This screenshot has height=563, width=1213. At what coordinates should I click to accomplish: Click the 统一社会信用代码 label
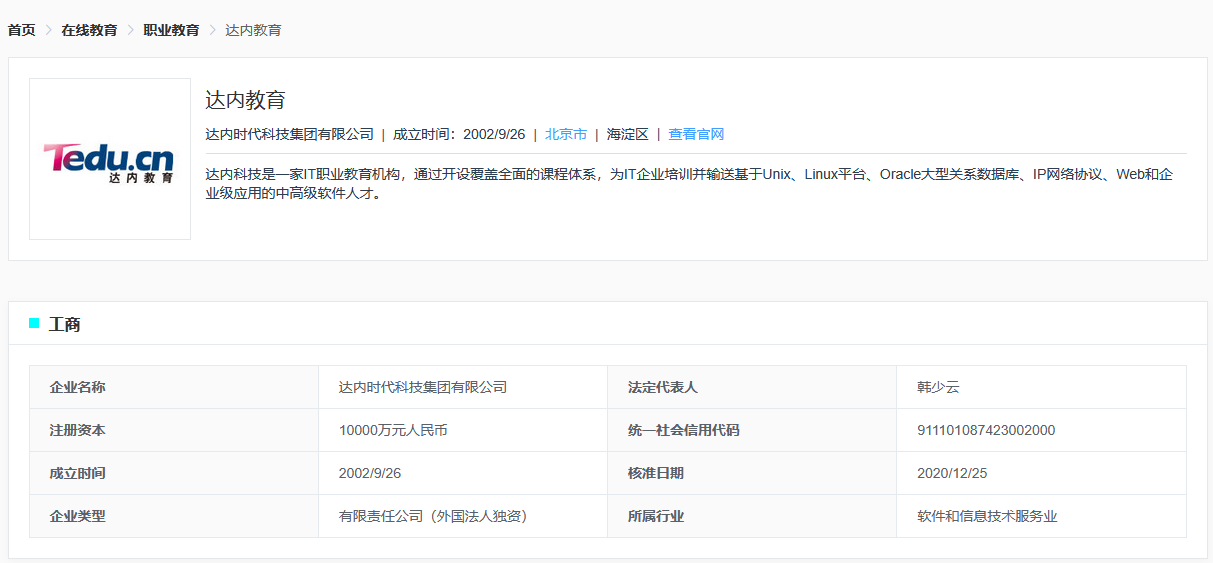[684, 430]
